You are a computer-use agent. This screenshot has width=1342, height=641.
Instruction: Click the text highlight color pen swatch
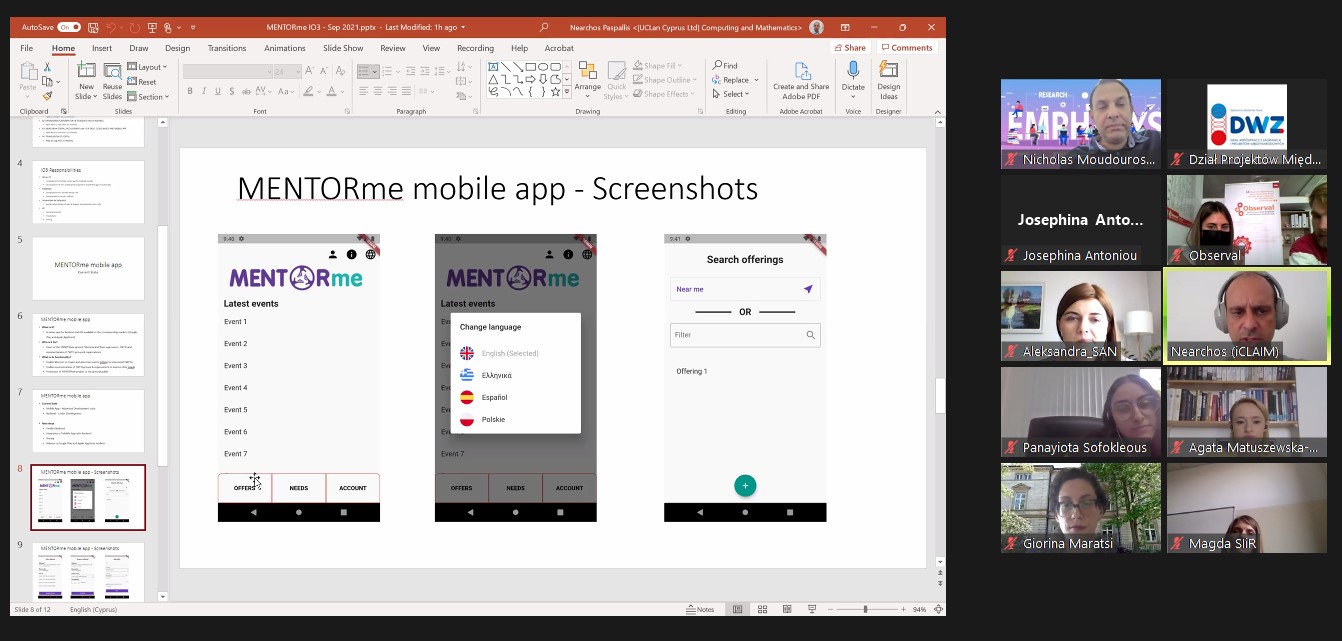(x=309, y=91)
